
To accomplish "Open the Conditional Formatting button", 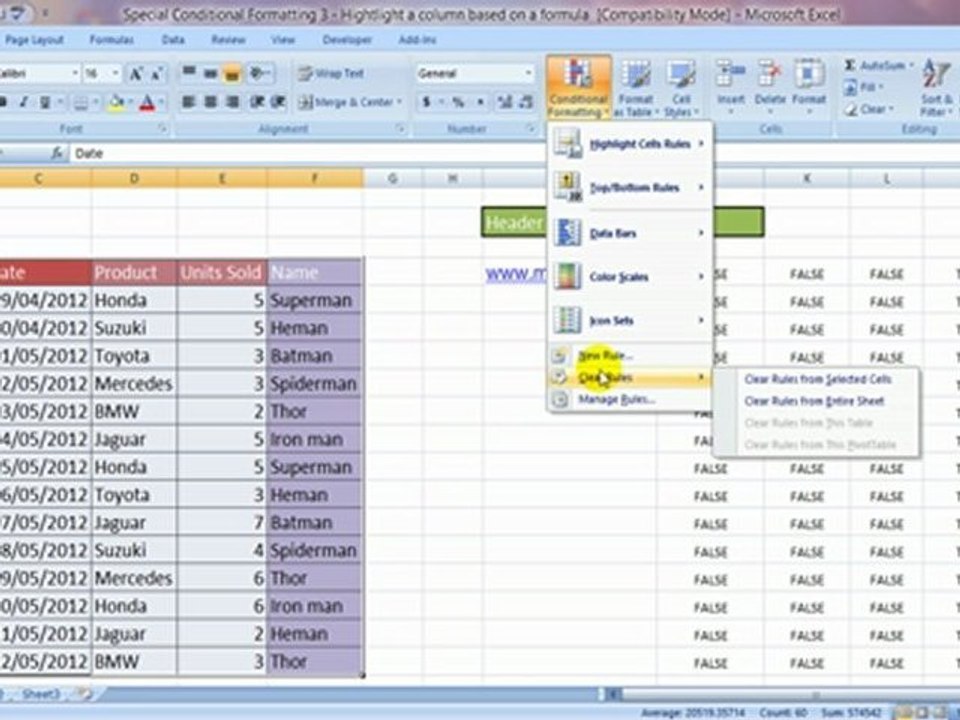I will (579, 88).
